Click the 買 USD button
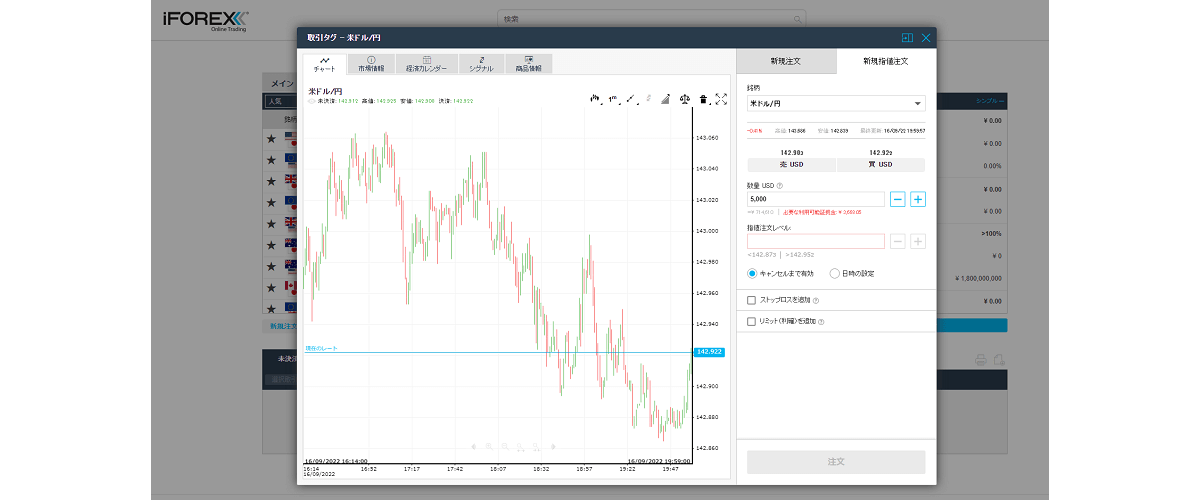Screen dimensions: 1200x500 coord(881,165)
